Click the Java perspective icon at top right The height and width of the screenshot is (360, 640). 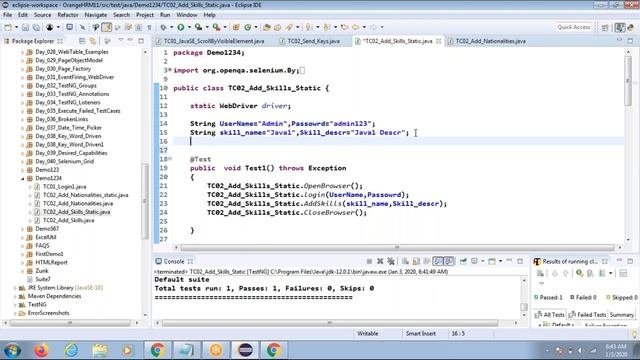tap(620, 27)
